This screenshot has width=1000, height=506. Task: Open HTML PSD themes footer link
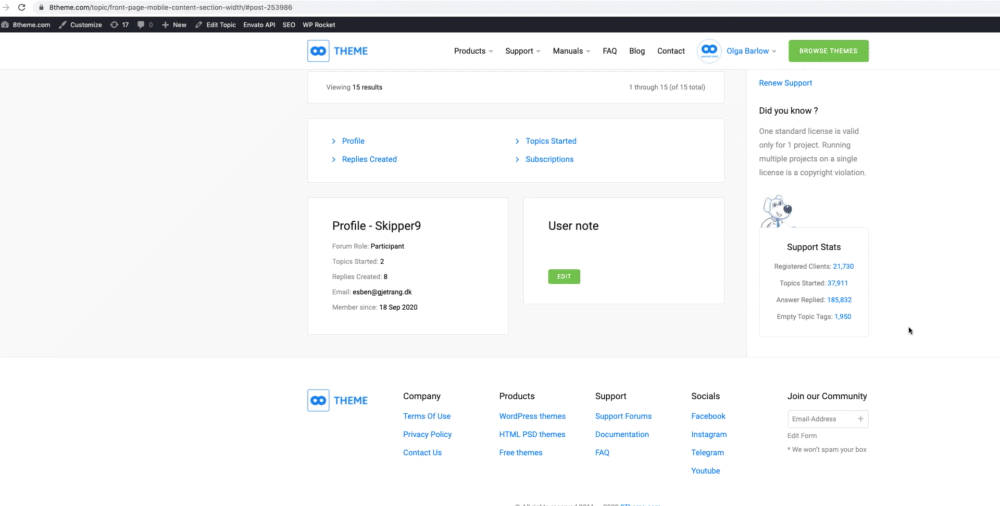coord(533,435)
